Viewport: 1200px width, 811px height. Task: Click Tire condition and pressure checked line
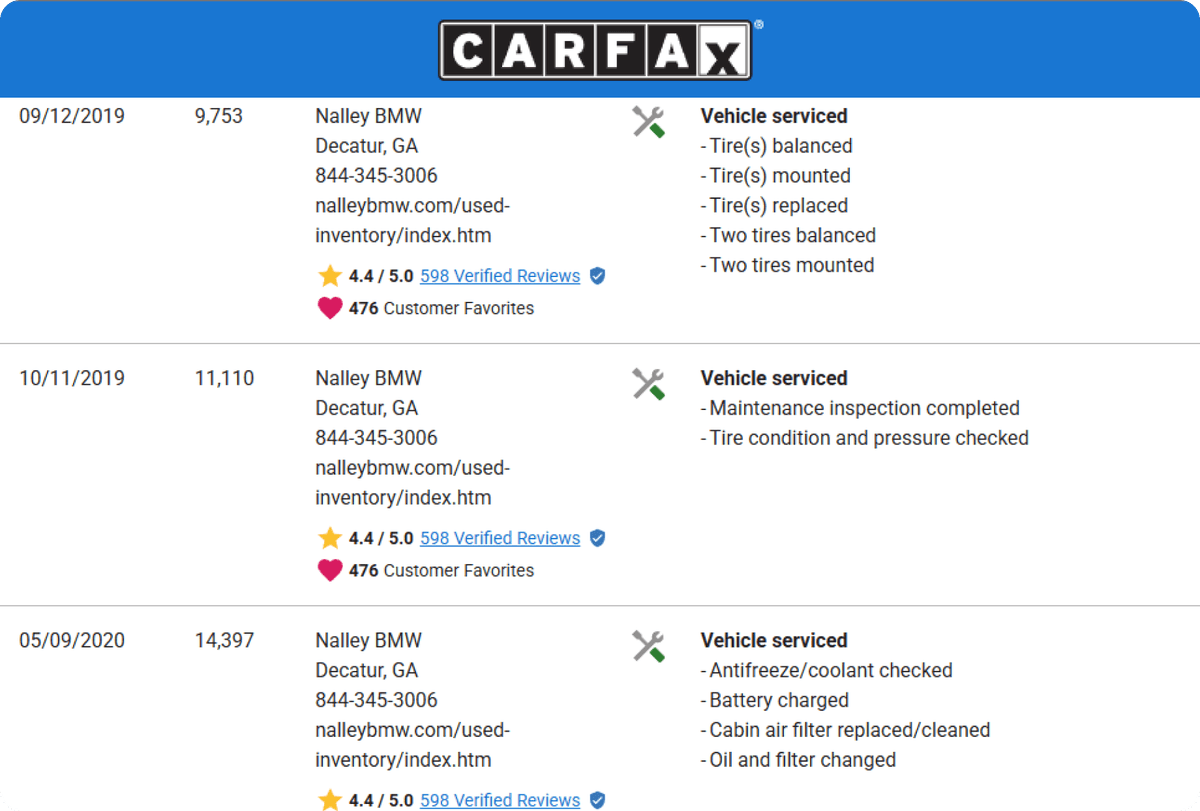point(864,438)
